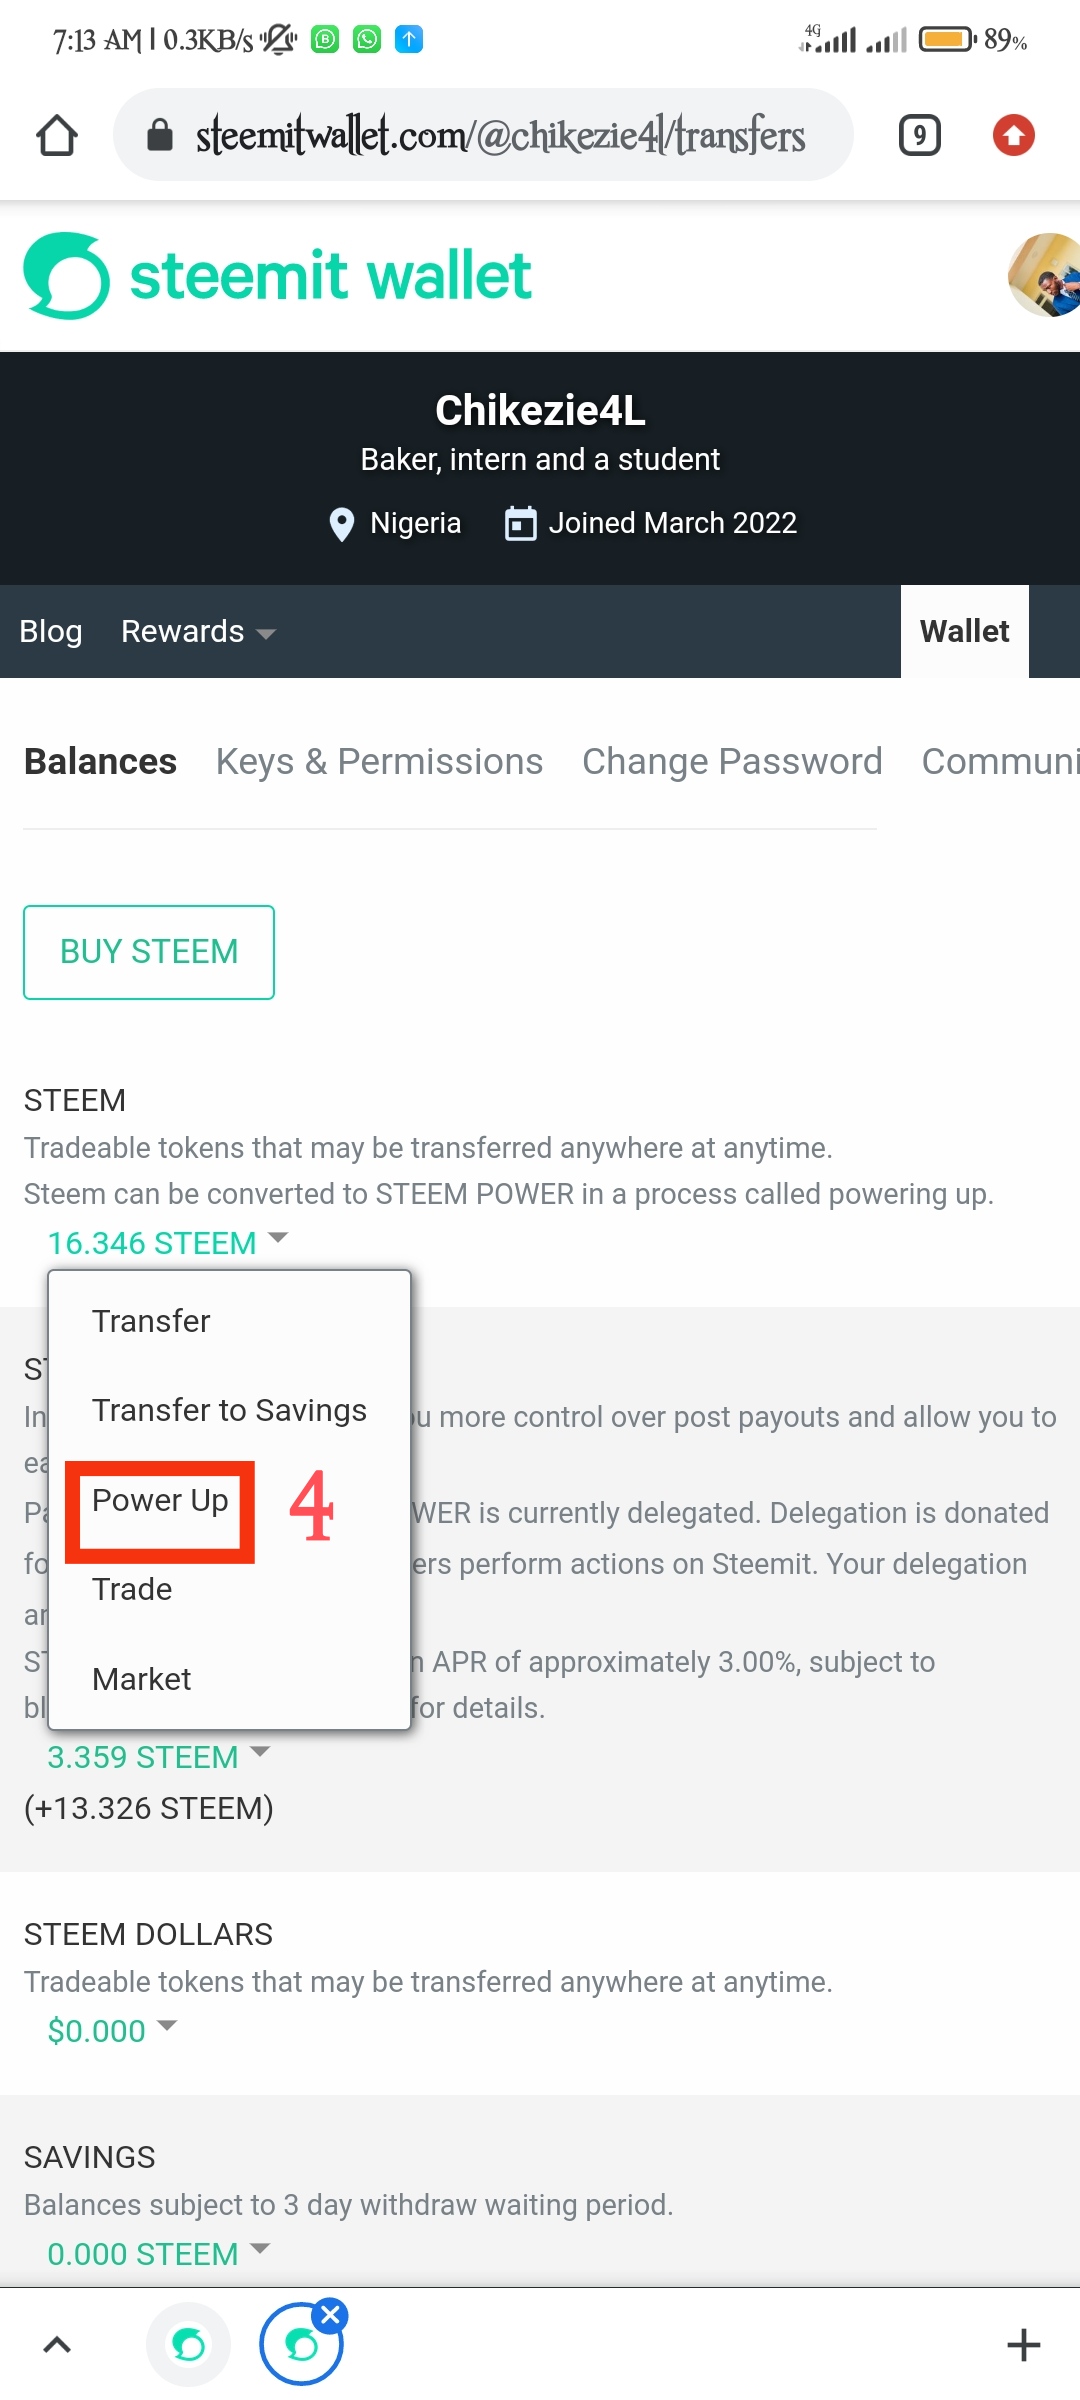
Task: Tap the browser home icon
Action: [x=57, y=136]
